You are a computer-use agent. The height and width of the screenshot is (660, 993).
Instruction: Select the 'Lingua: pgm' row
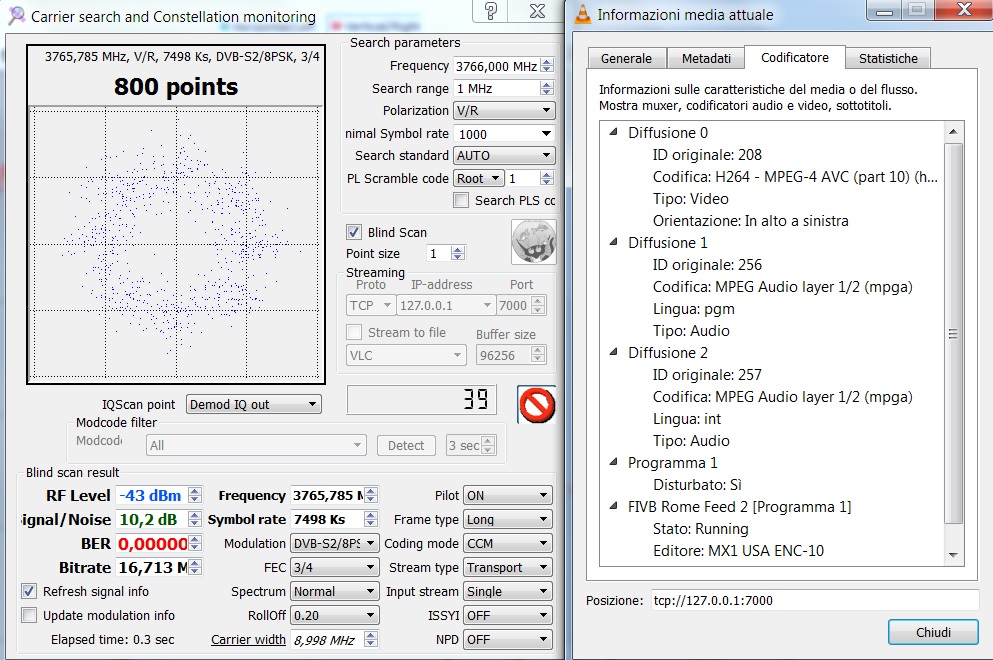pyautogui.click(x=693, y=309)
